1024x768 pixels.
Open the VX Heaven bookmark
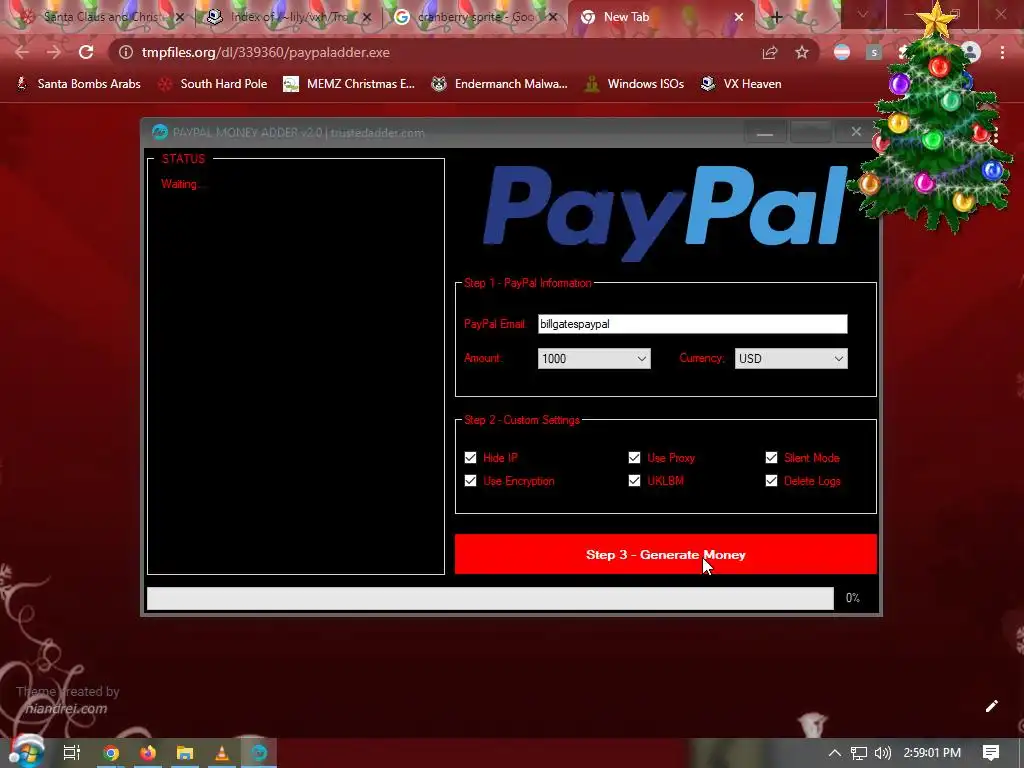741,84
